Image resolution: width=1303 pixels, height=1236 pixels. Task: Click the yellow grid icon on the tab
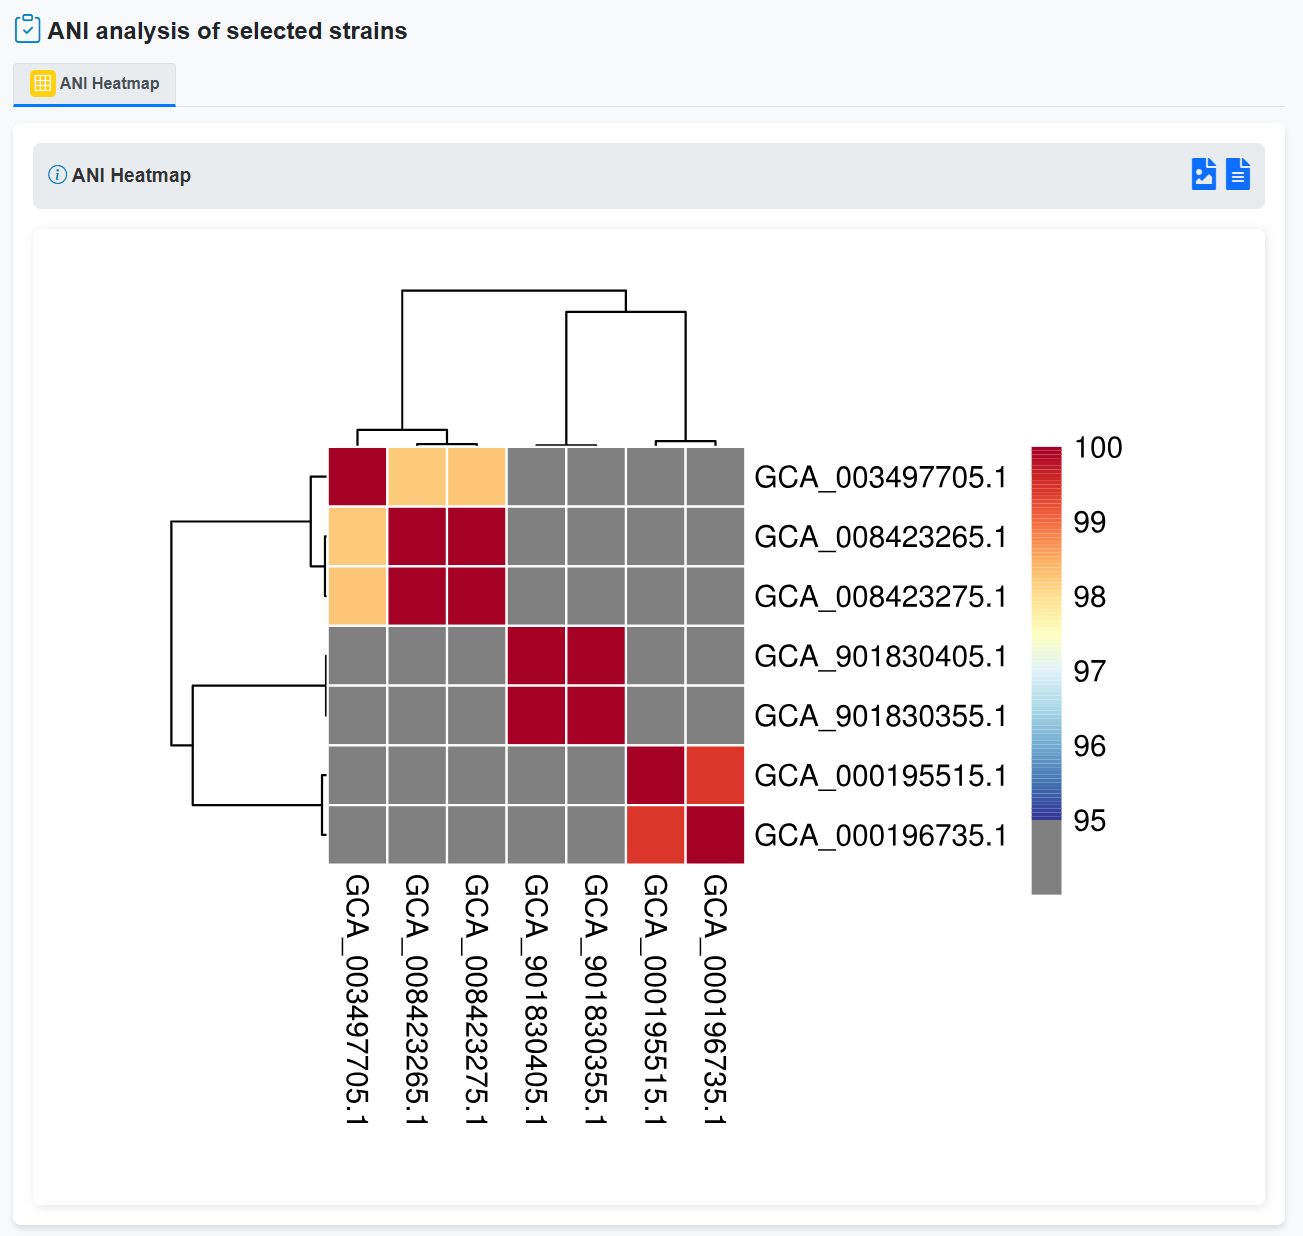(42, 83)
